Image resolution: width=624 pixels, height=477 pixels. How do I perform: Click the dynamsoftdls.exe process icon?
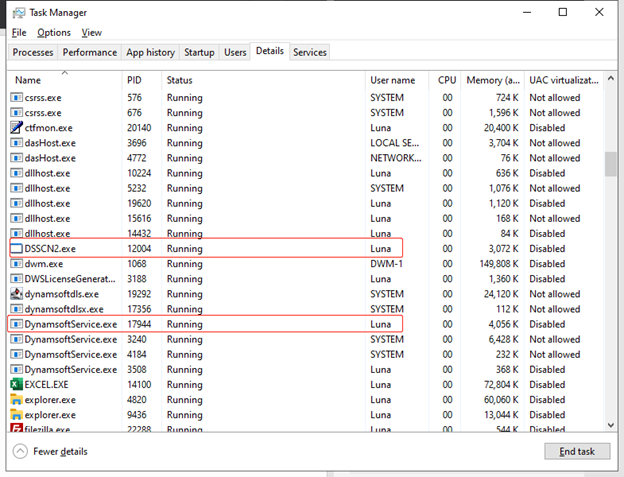tap(16, 294)
